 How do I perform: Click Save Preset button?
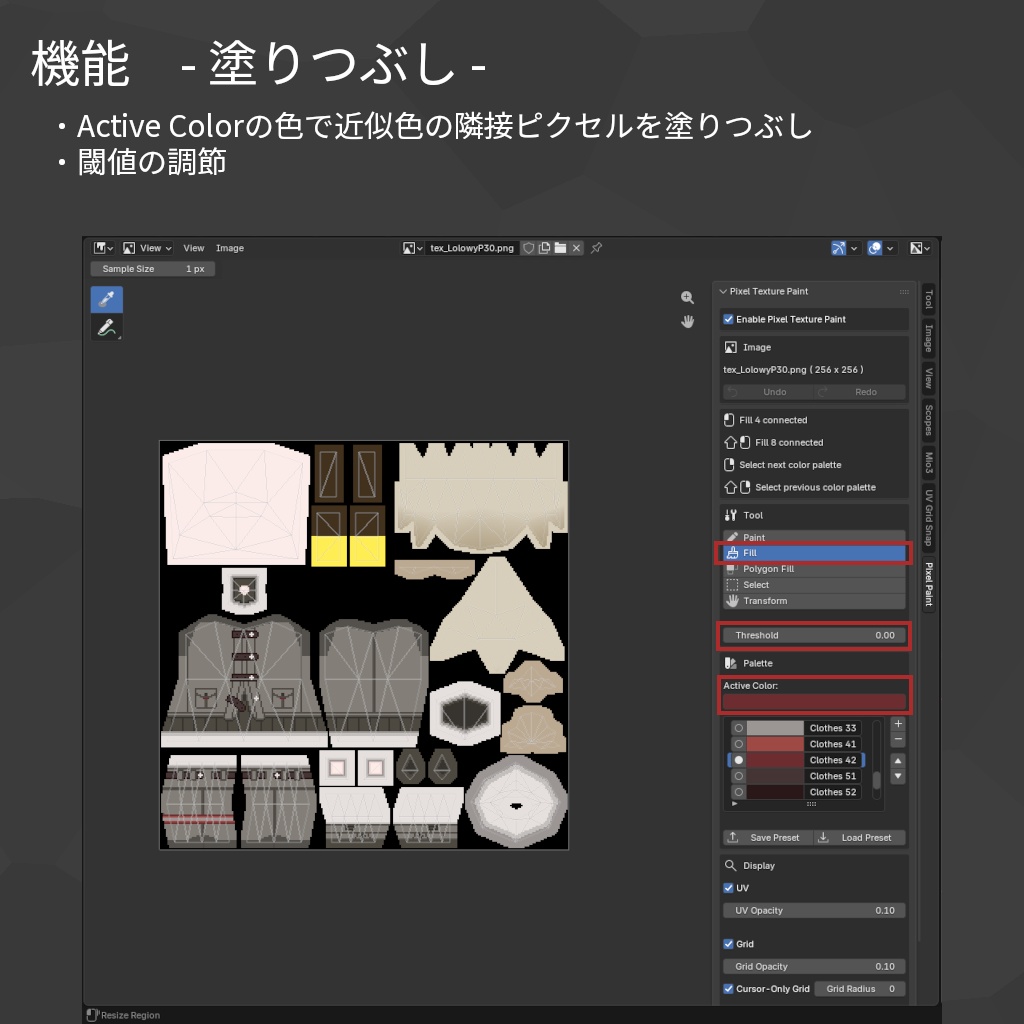point(768,838)
